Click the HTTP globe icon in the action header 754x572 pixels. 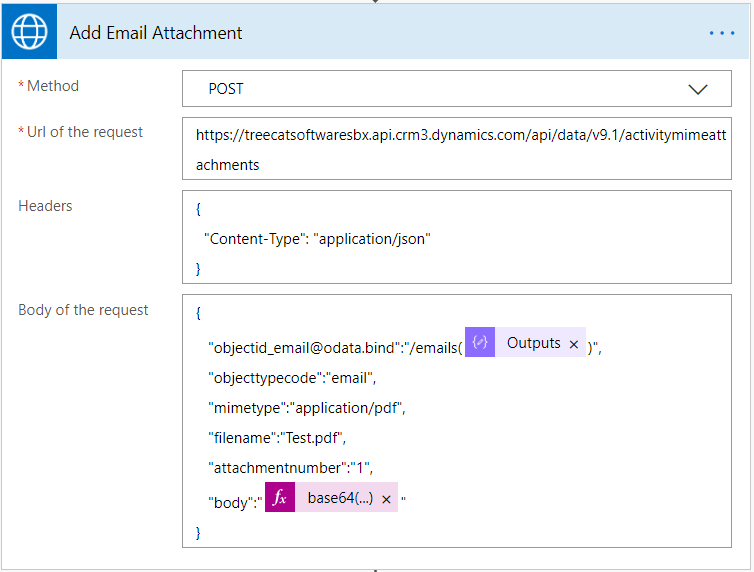click(x=29, y=32)
